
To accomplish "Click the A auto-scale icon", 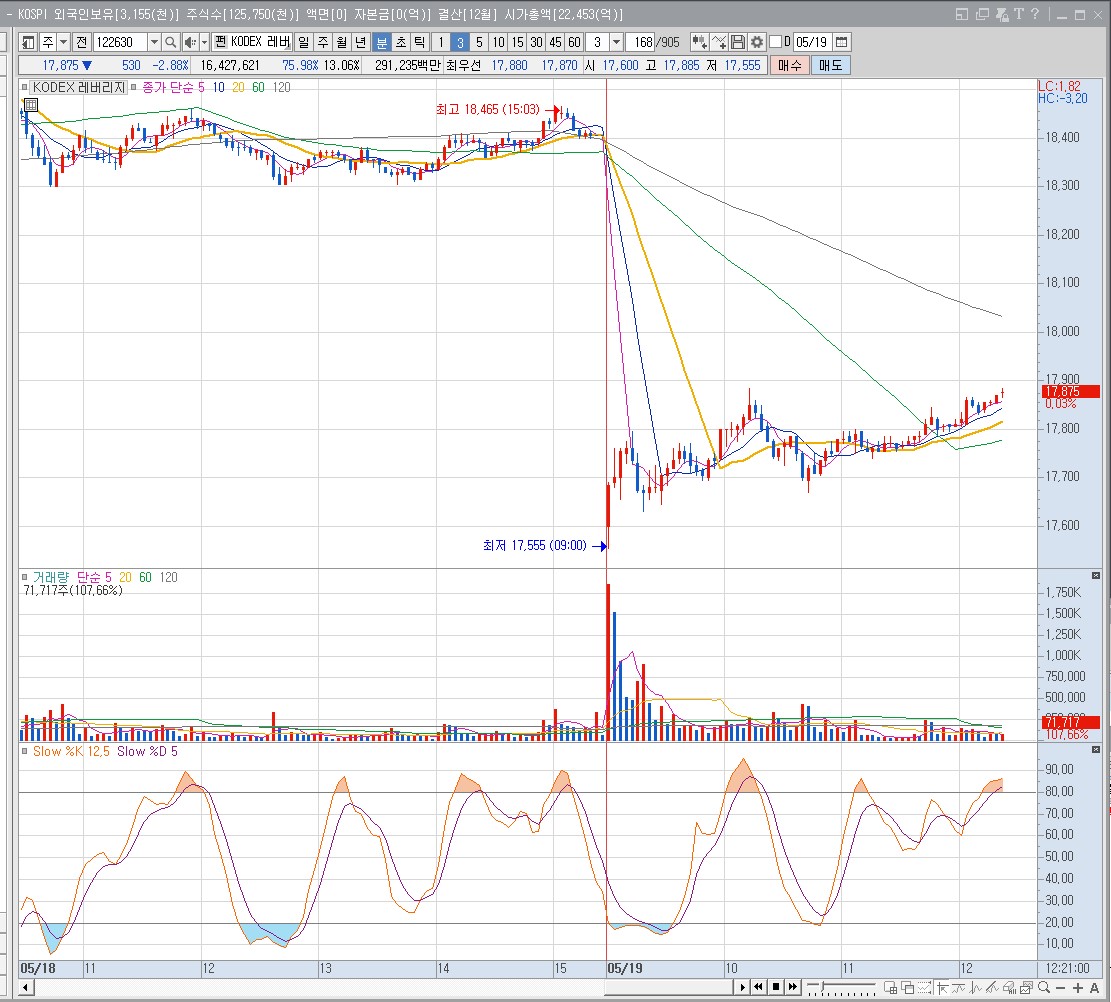I will [x=1094, y=987].
